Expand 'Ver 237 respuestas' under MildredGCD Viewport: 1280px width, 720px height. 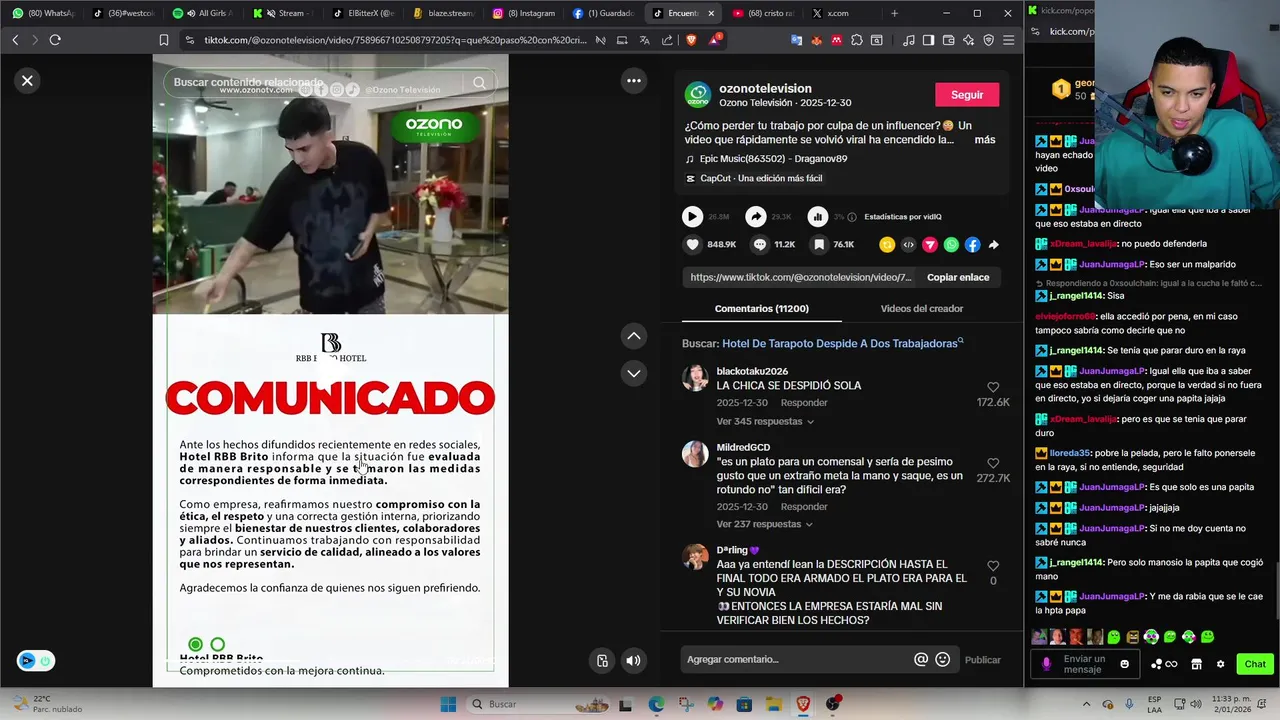[765, 524]
